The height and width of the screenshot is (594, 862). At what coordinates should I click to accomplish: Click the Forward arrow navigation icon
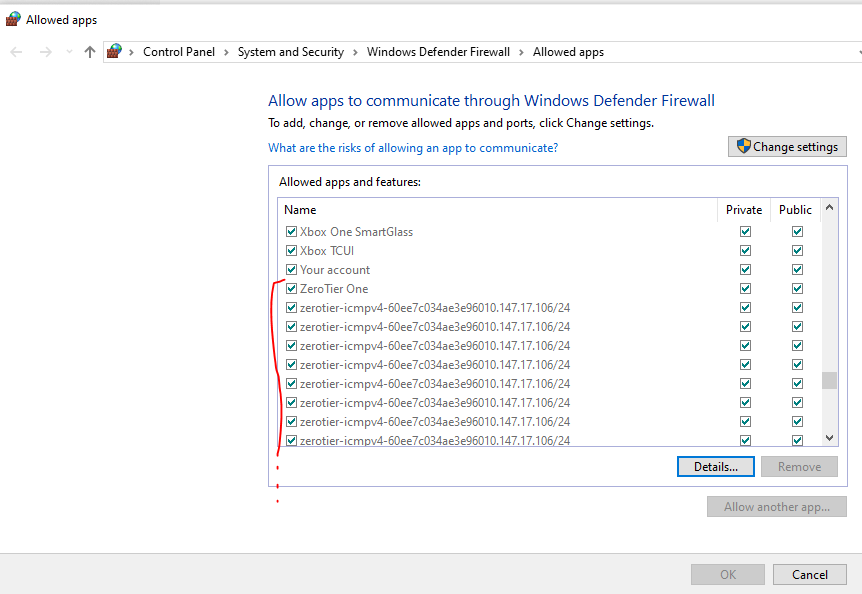click(x=45, y=52)
